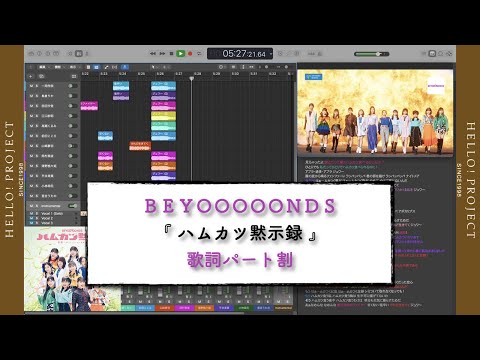Image resolution: width=480 pixels, height=360 pixels.
Task: Click the global tracks icon above track headers
Action: [x=74, y=76]
